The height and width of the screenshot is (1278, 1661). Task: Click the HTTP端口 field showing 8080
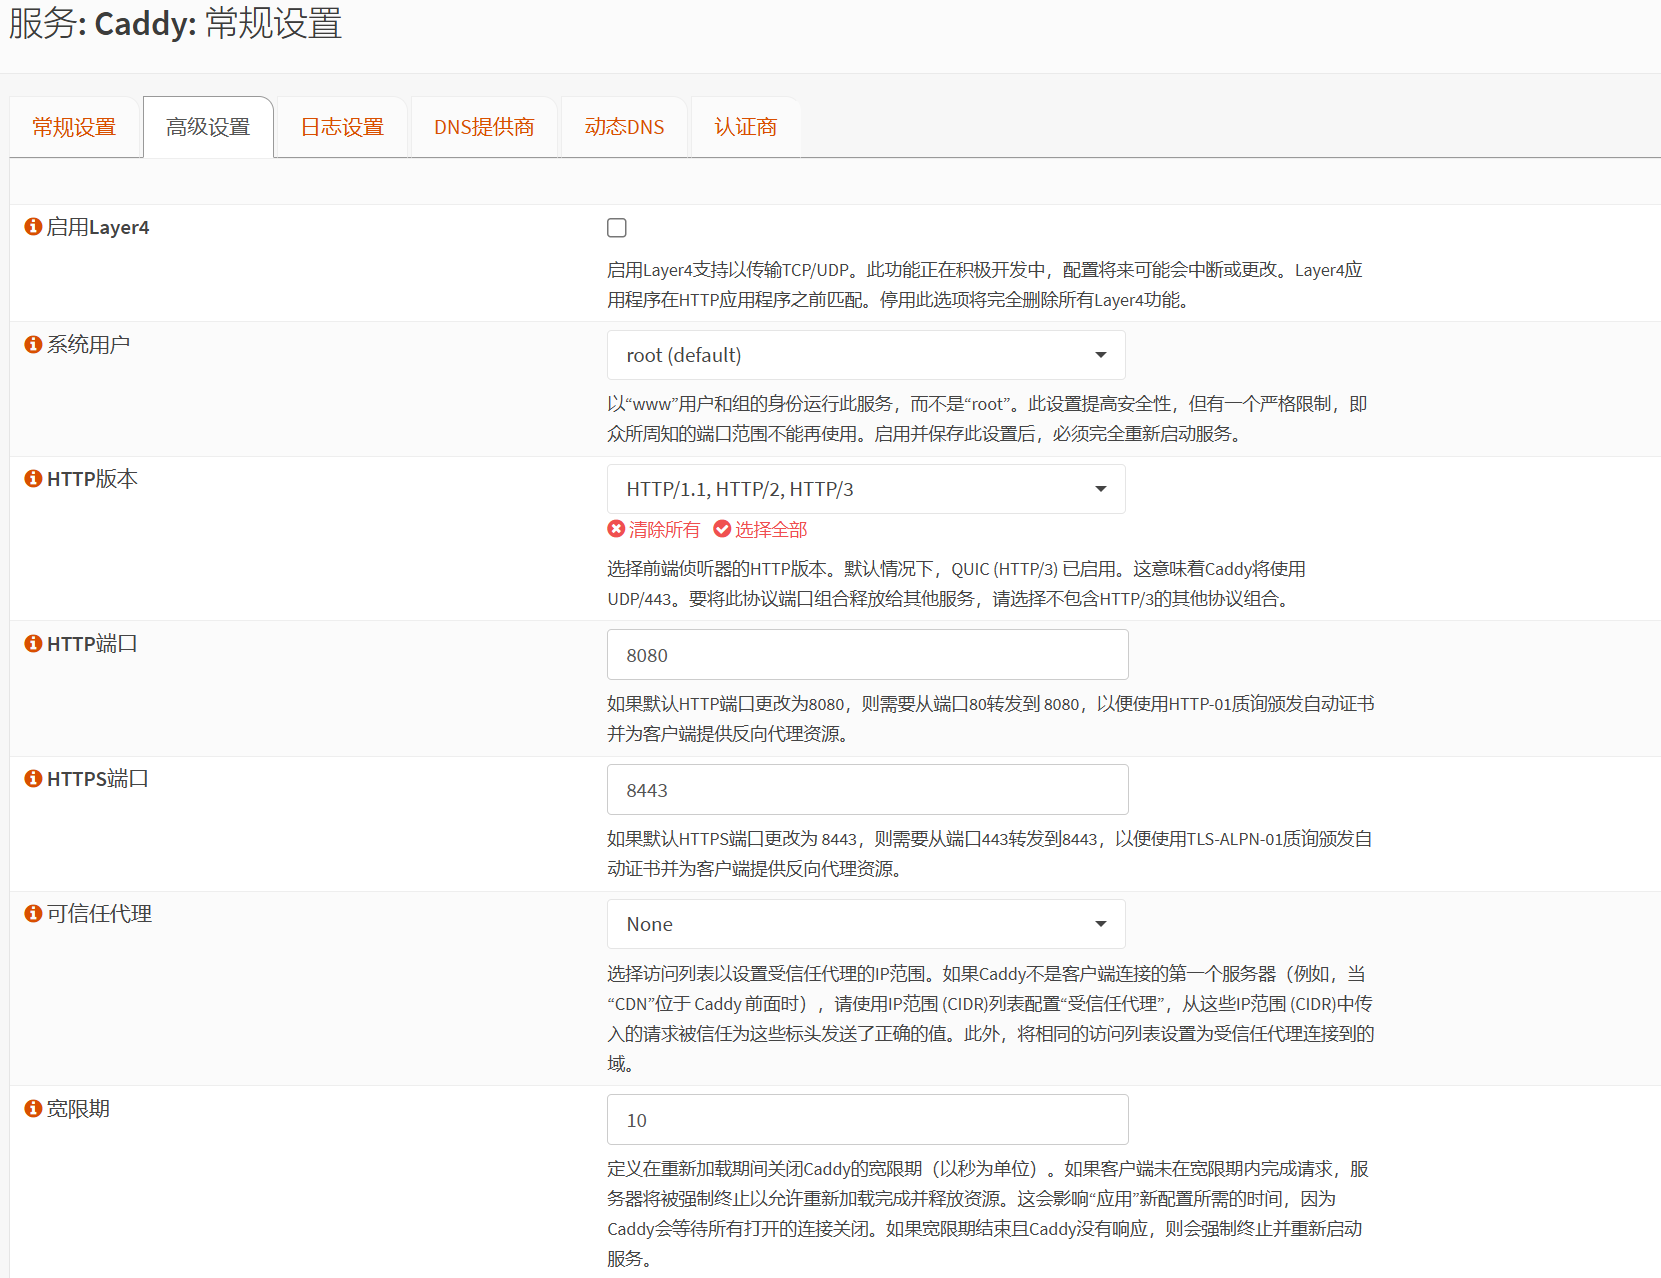pos(867,655)
